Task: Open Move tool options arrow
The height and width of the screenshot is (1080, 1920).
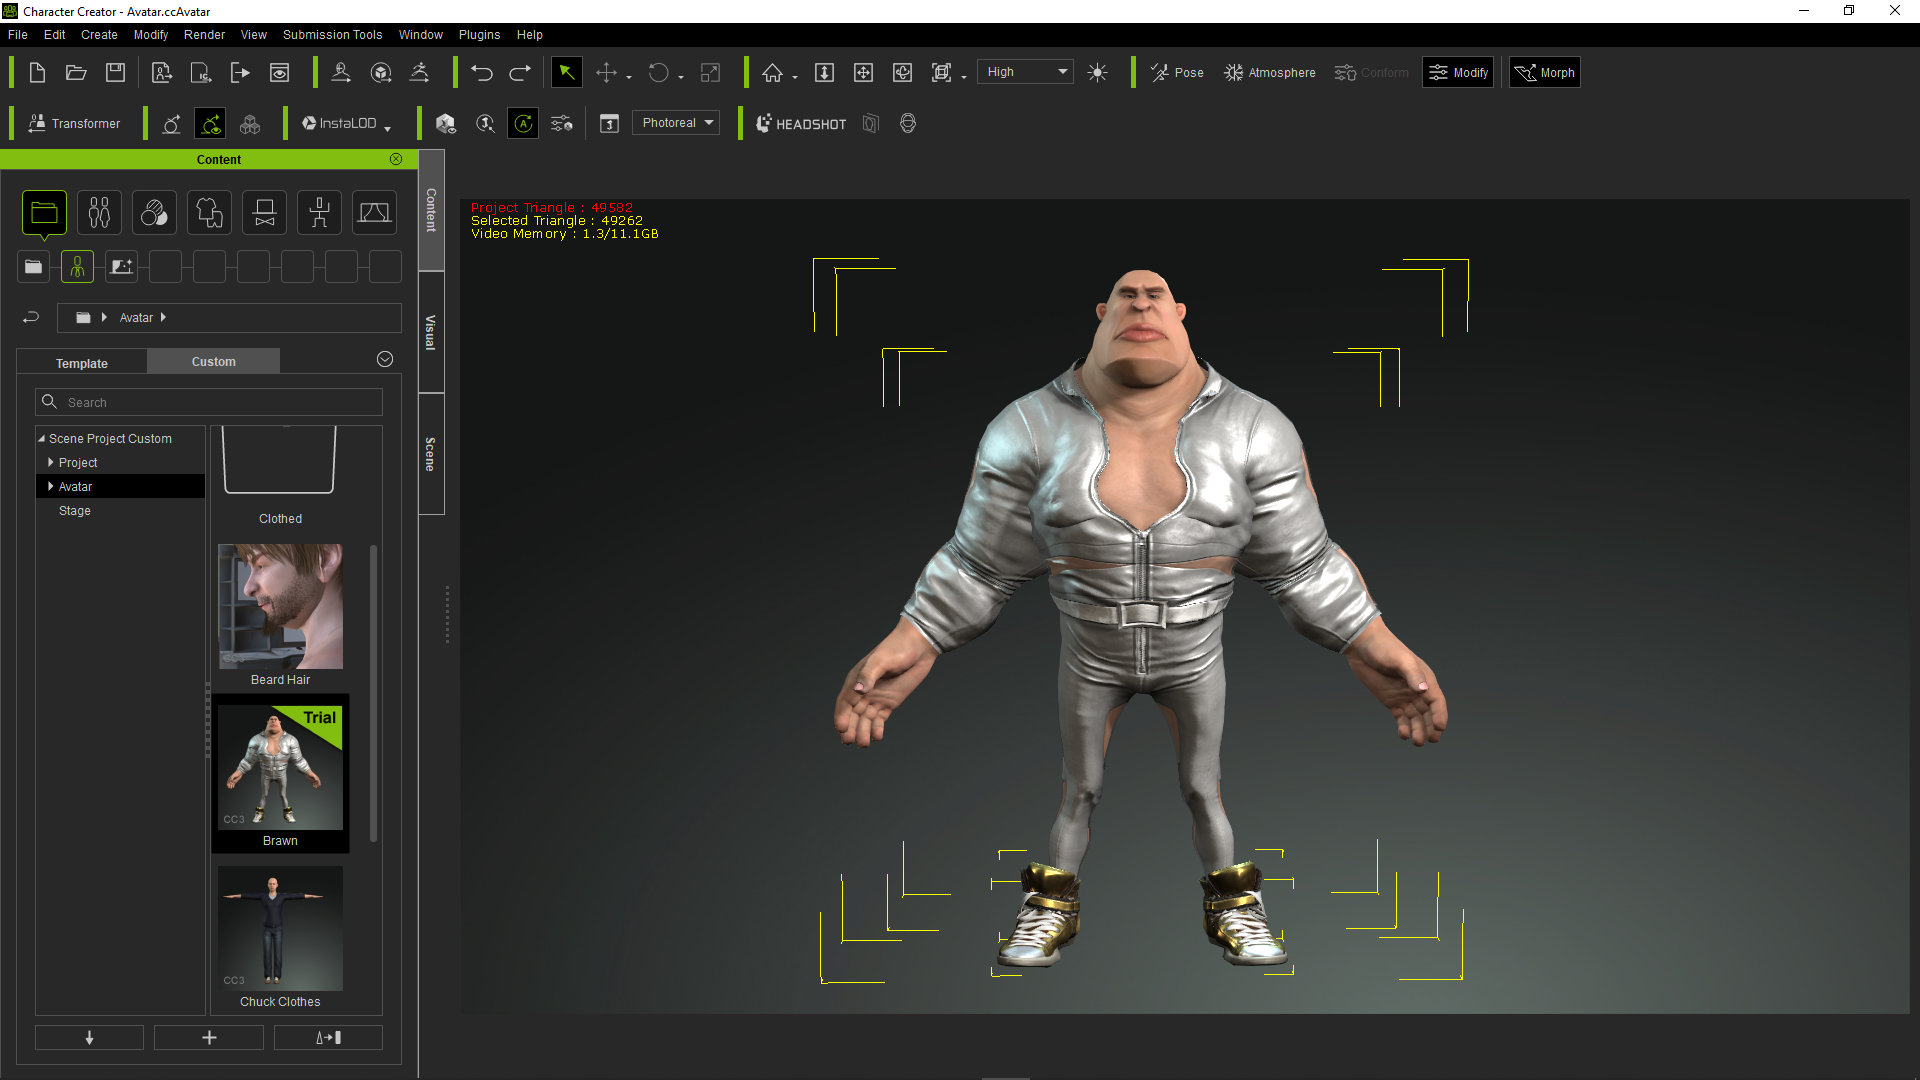Action: tap(629, 77)
